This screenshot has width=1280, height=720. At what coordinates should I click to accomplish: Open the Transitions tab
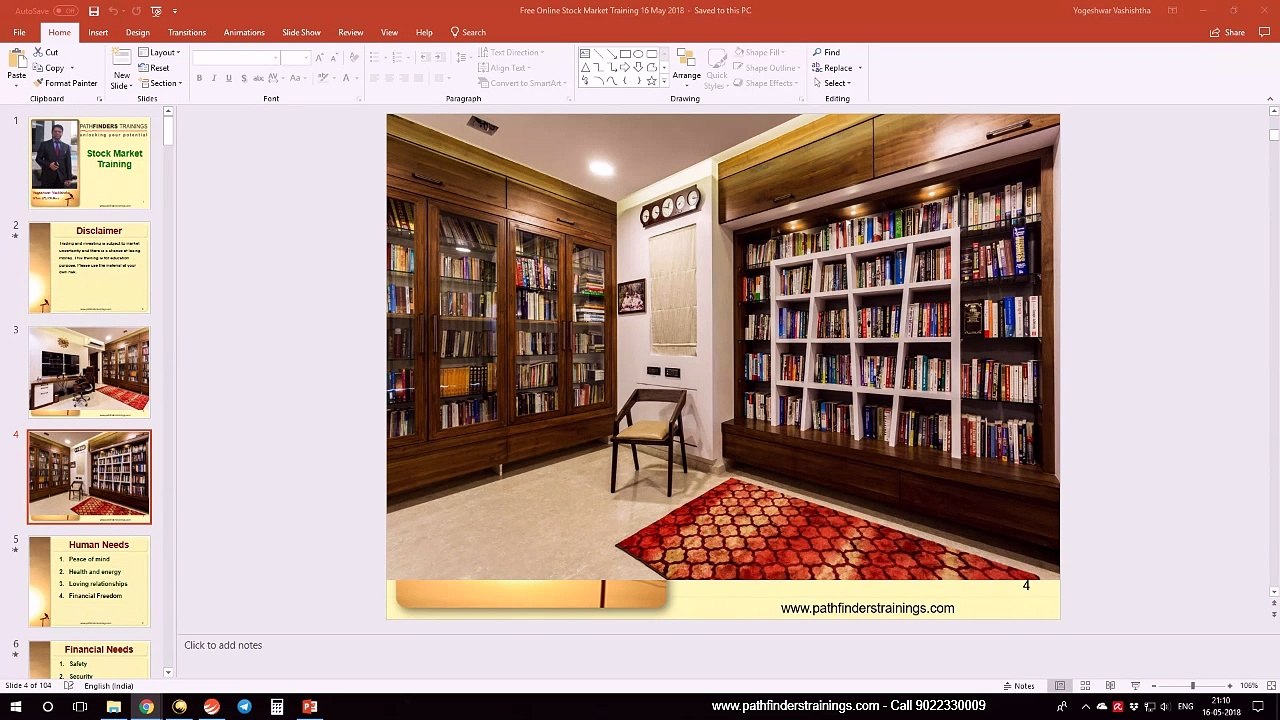pyautogui.click(x=187, y=32)
